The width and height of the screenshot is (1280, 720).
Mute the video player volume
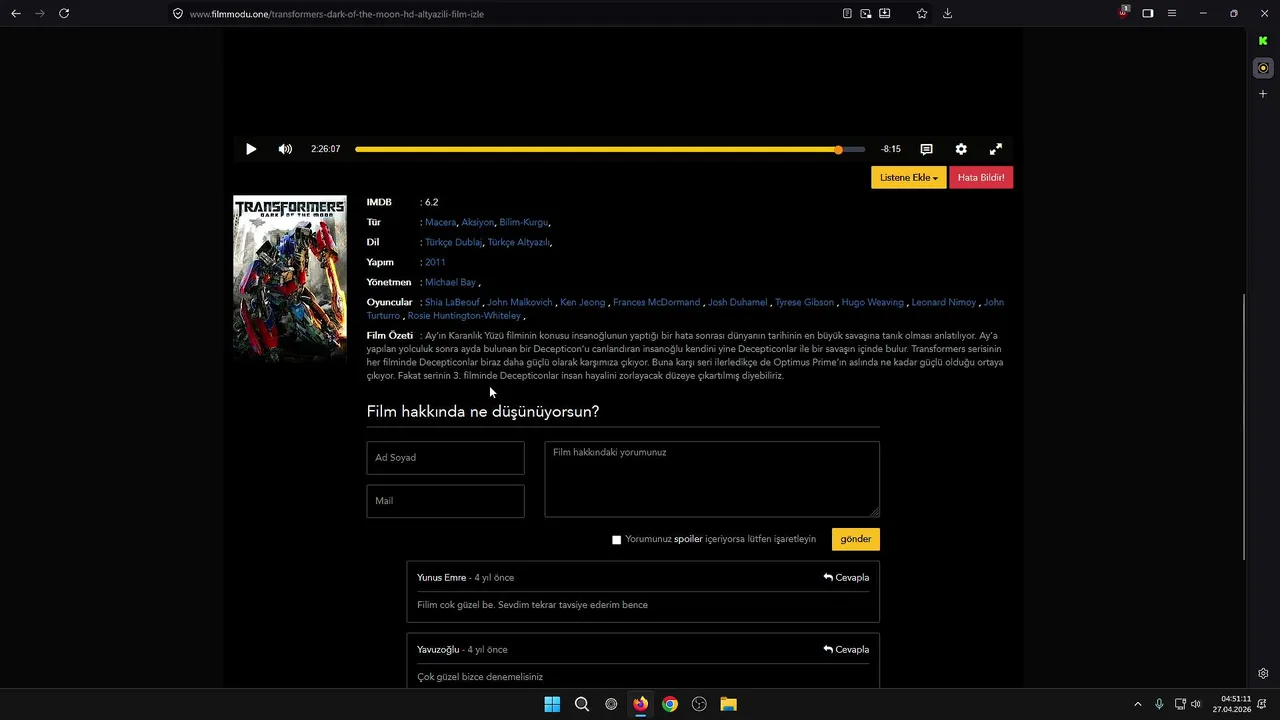(x=285, y=149)
